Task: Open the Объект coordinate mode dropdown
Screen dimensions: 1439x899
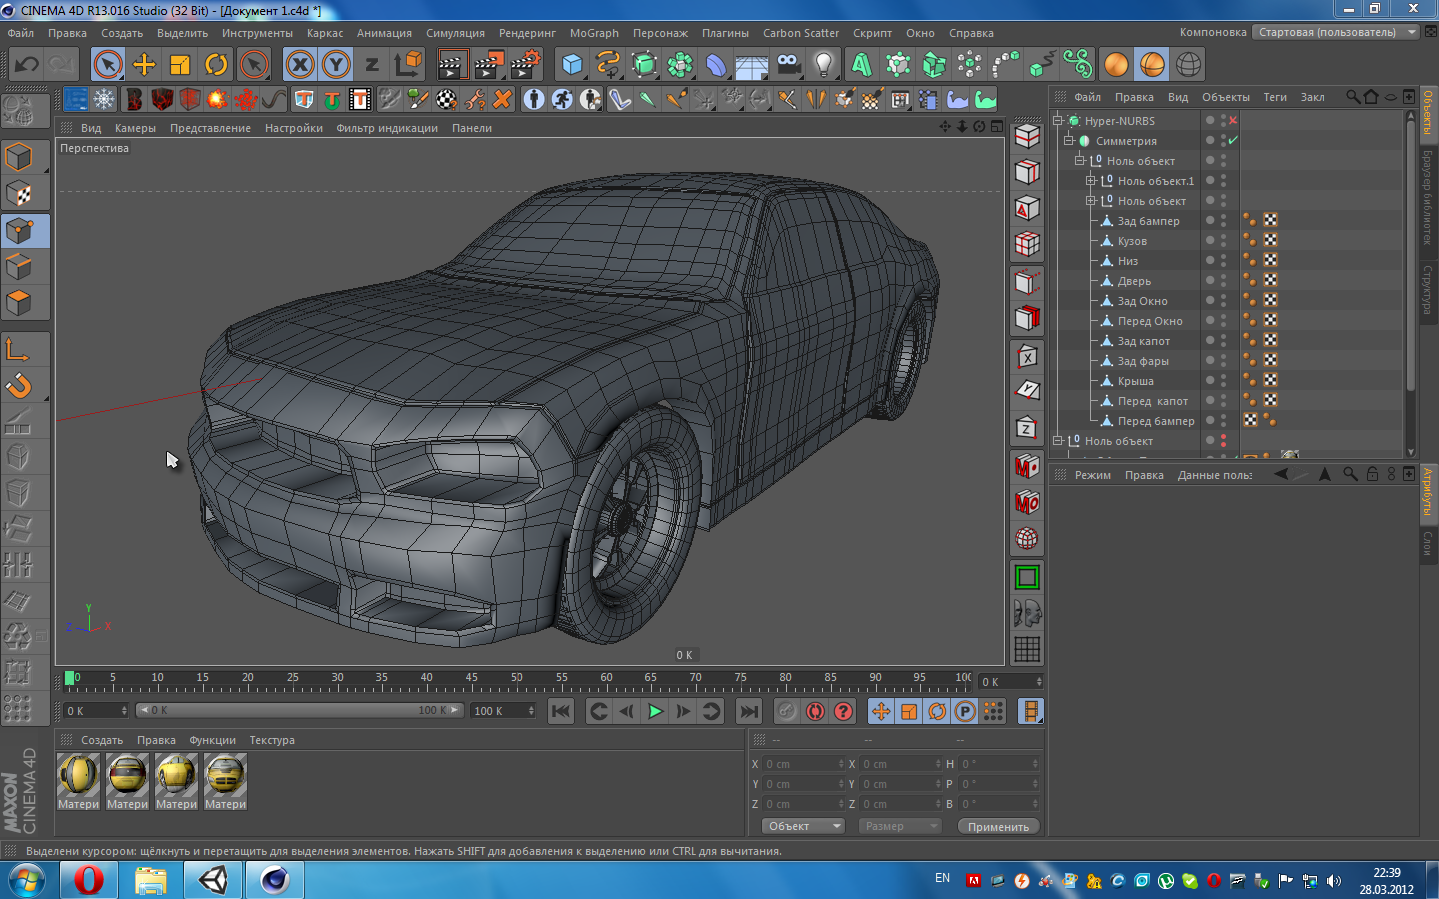Action: pyautogui.click(x=803, y=826)
